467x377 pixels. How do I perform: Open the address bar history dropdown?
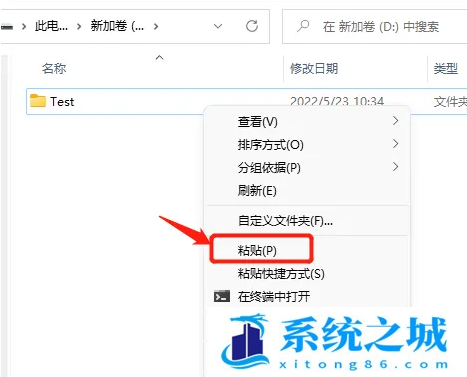coord(218,26)
